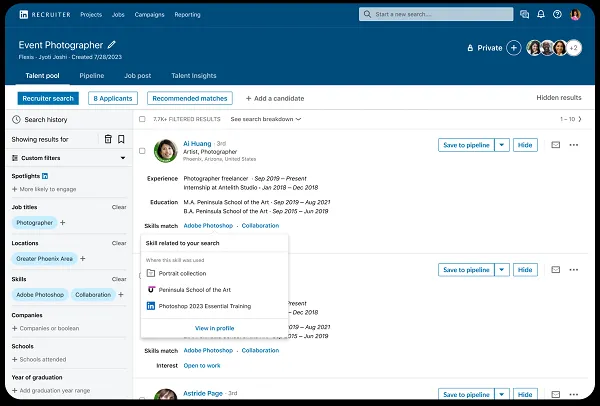The image size is (600, 406).
Task: Add Companies or boolean filter
Action: (x=46, y=328)
